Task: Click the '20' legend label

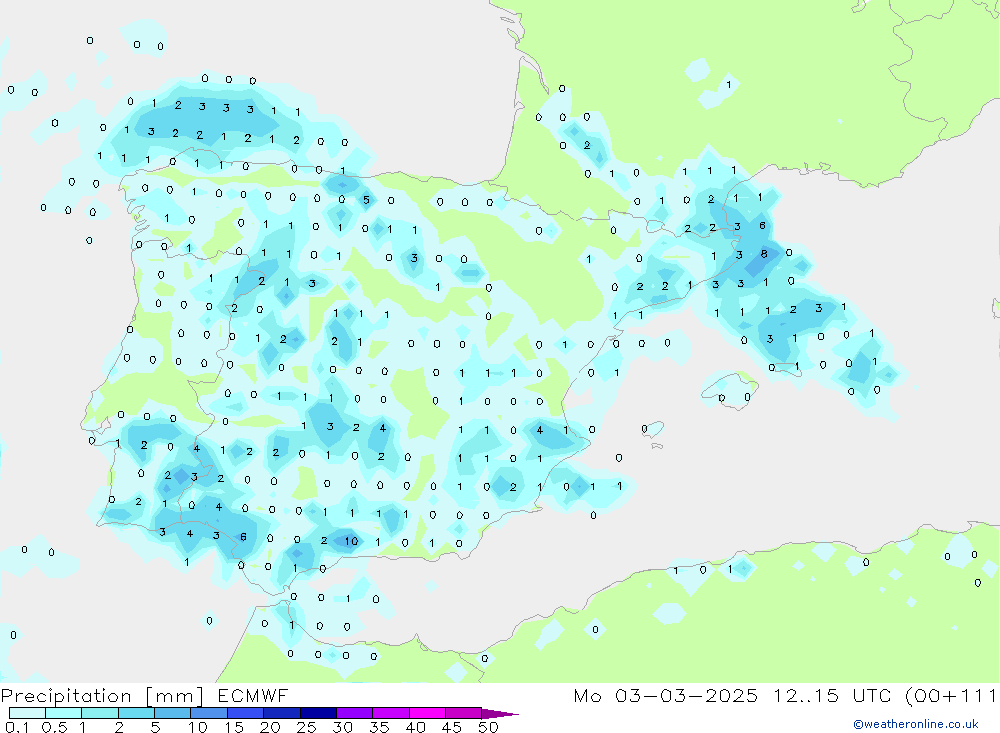Action: (x=270, y=727)
